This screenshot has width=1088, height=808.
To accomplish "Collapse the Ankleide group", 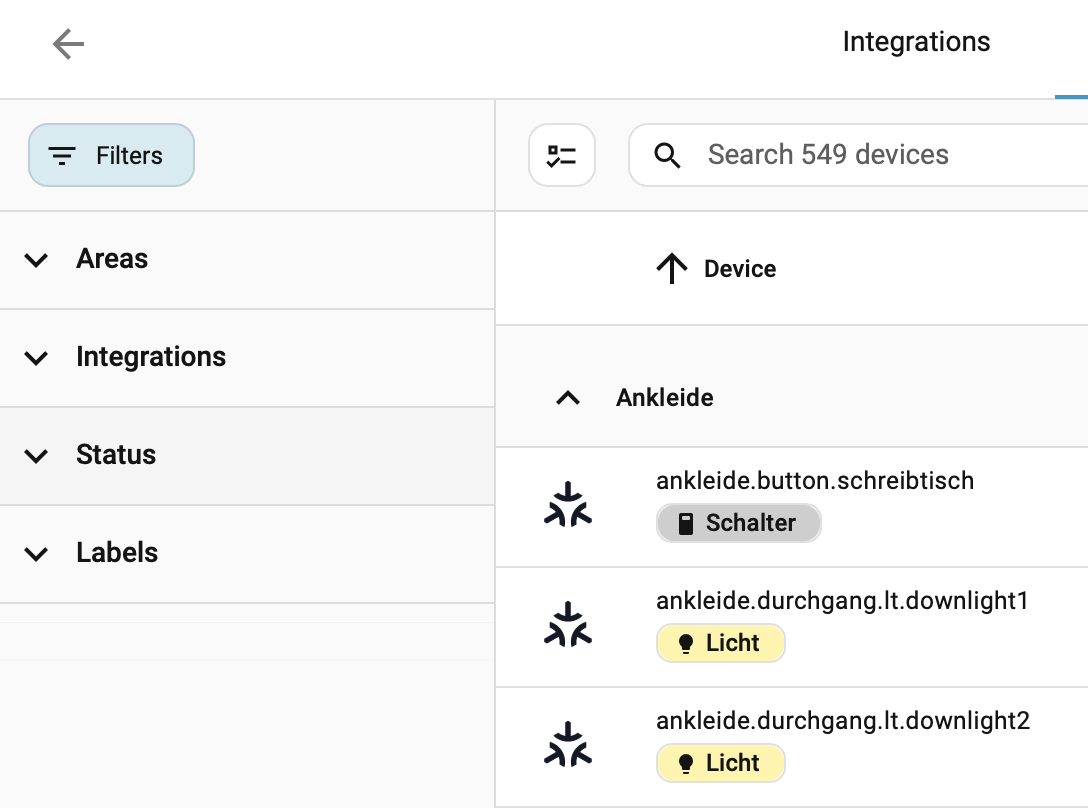I will click(x=568, y=398).
